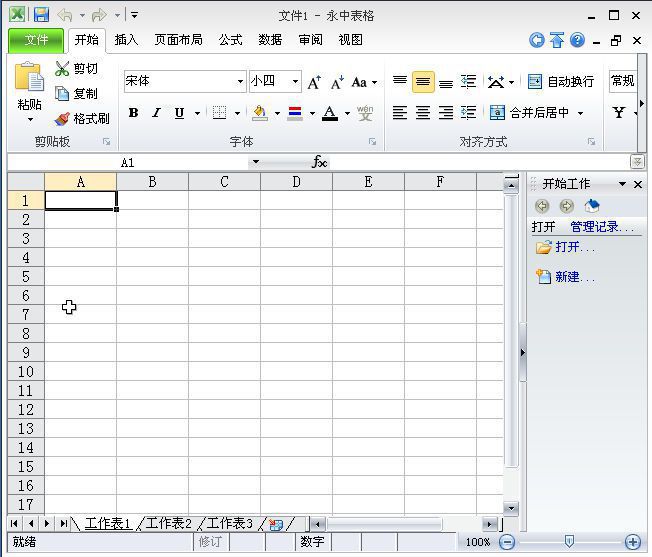Click the striped red-blue color icon

(295, 113)
